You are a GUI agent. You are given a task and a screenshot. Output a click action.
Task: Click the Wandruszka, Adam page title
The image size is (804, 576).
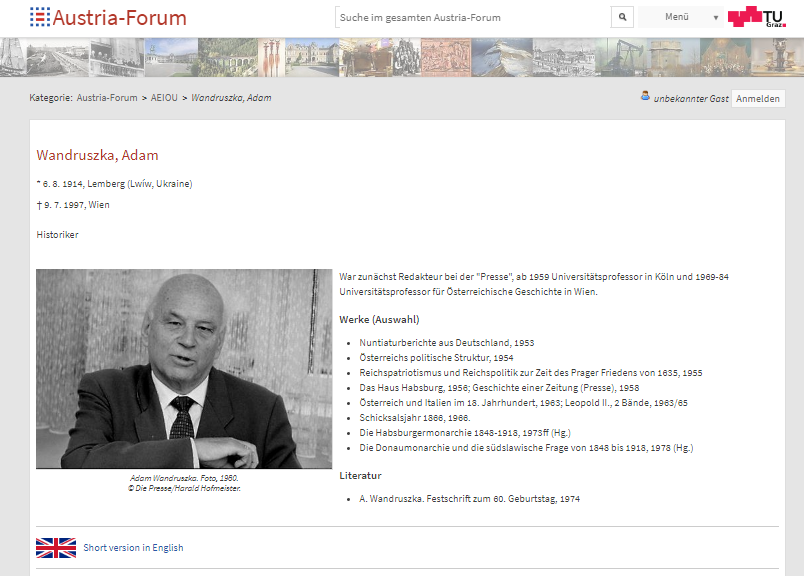97,155
